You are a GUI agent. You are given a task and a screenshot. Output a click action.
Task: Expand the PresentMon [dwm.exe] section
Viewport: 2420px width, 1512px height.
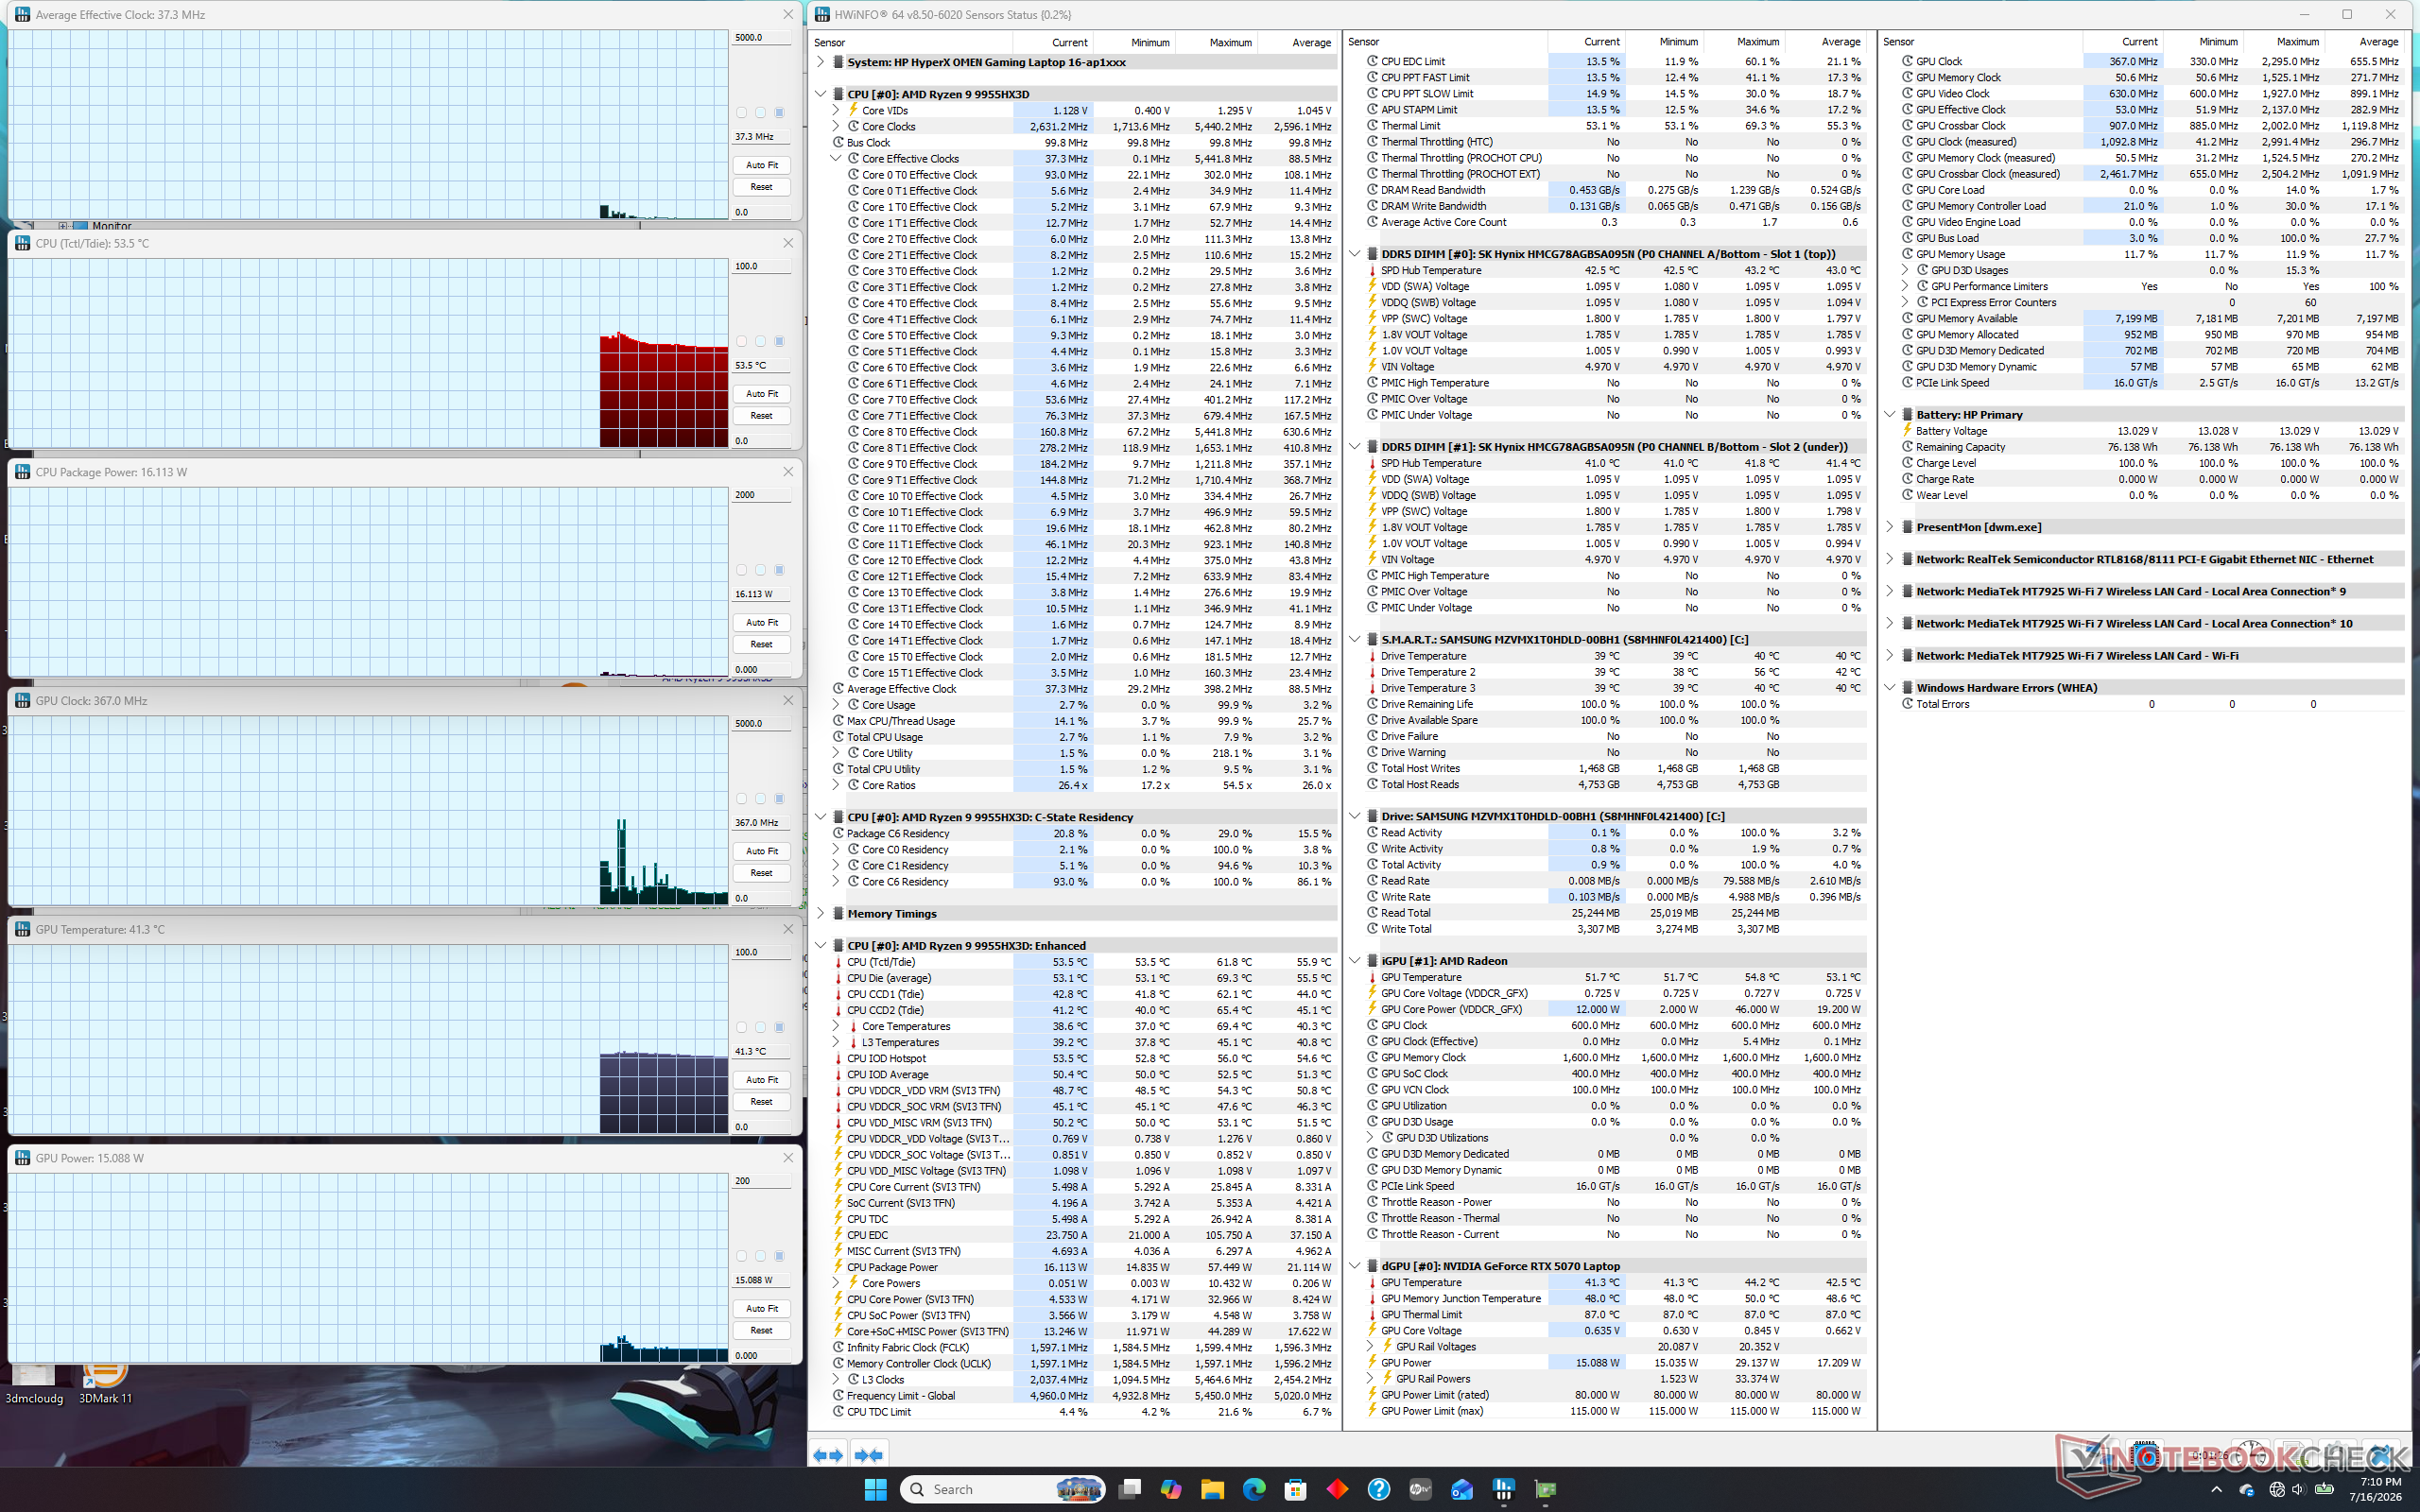1890,527
